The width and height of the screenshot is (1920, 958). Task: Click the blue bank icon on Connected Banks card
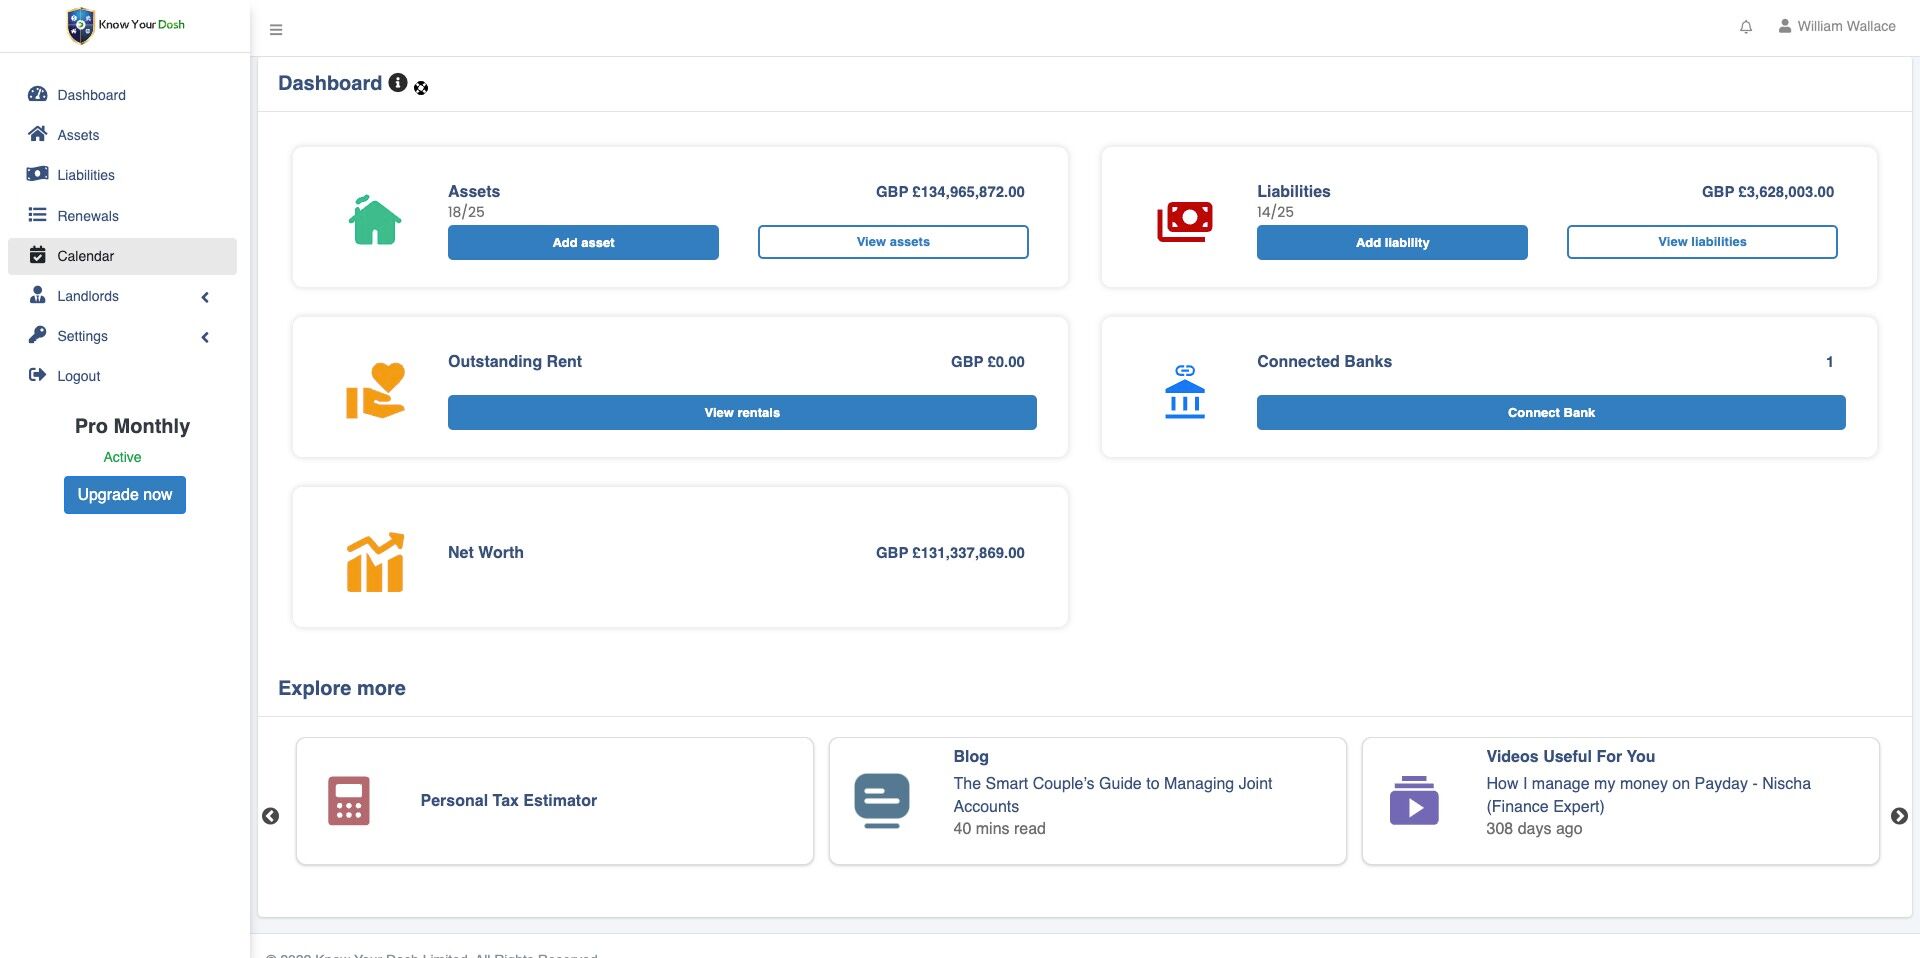(x=1185, y=391)
